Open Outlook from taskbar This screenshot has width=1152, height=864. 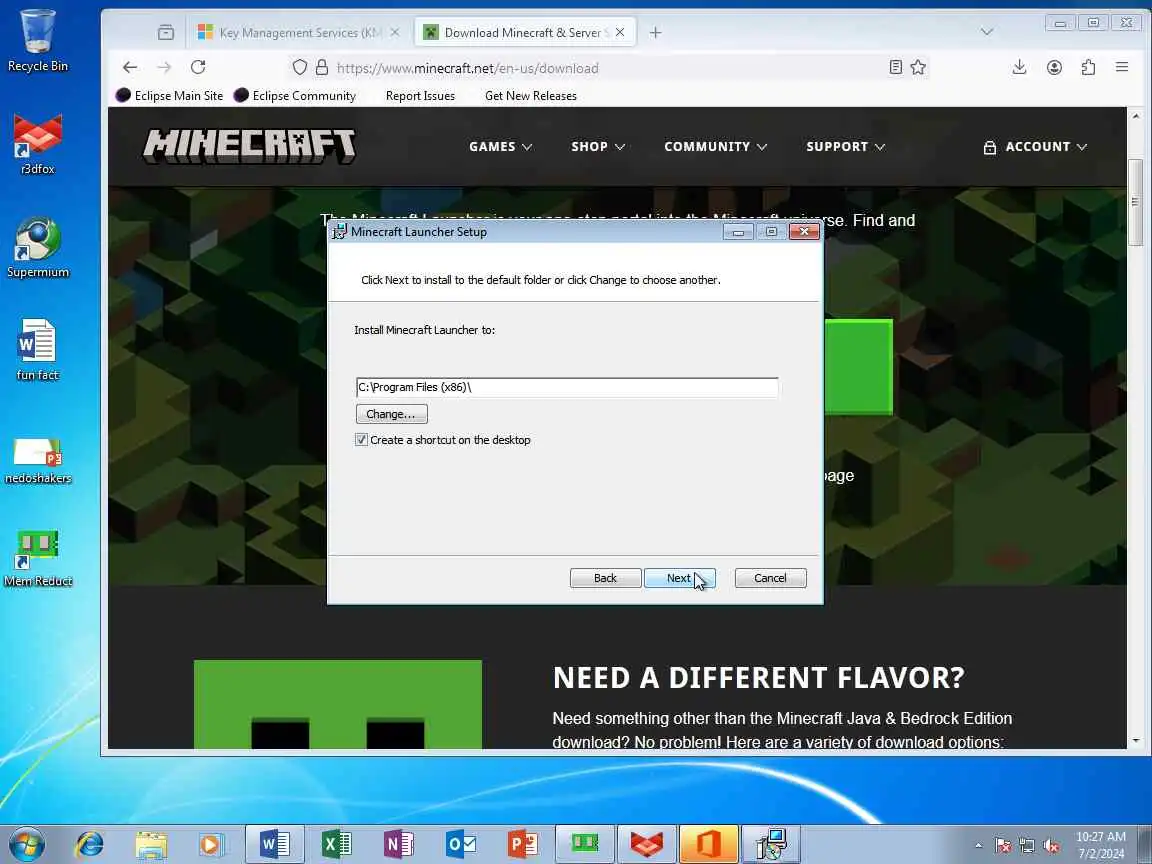pyautogui.click(x=461, y=844)
